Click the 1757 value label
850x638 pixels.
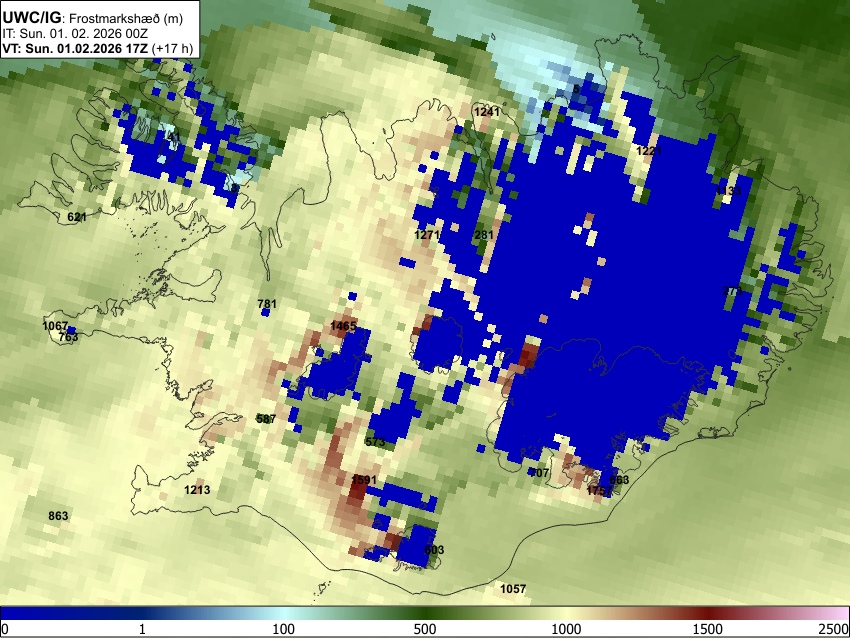[599, 491]
